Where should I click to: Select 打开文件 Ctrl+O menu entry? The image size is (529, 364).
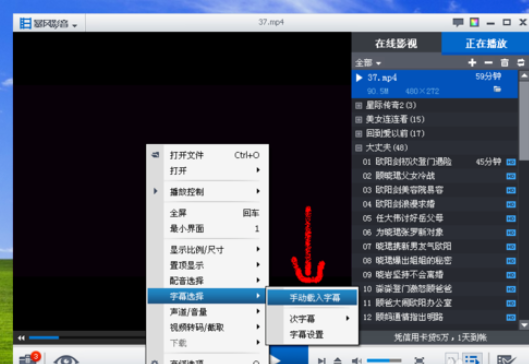208,155
